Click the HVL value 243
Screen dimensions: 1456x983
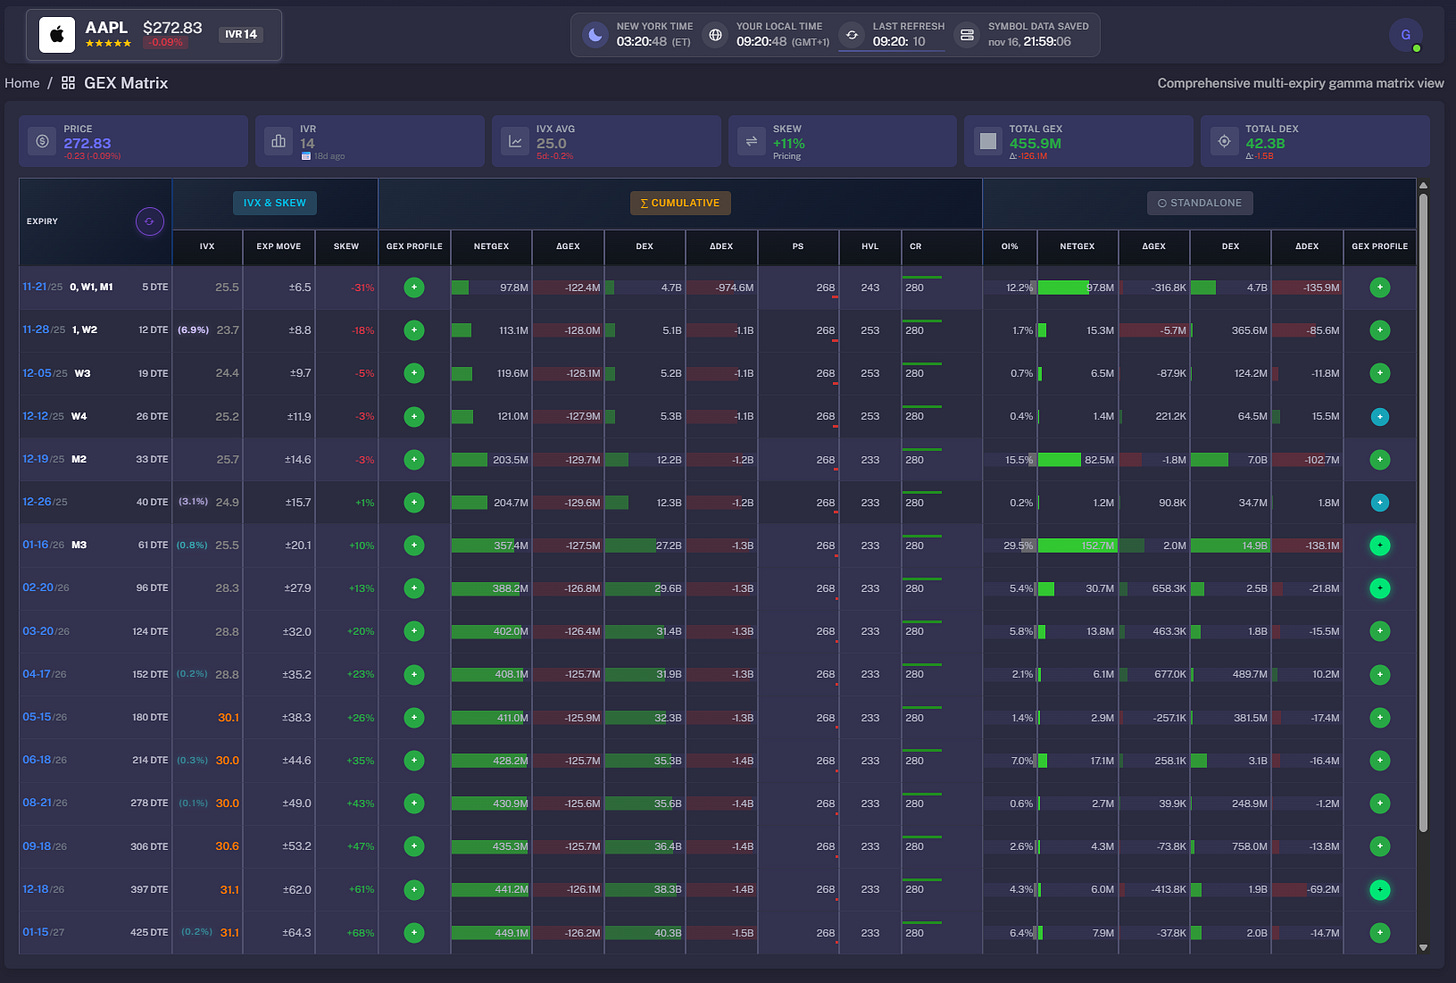pyautogui.click(x=870, y=288)
